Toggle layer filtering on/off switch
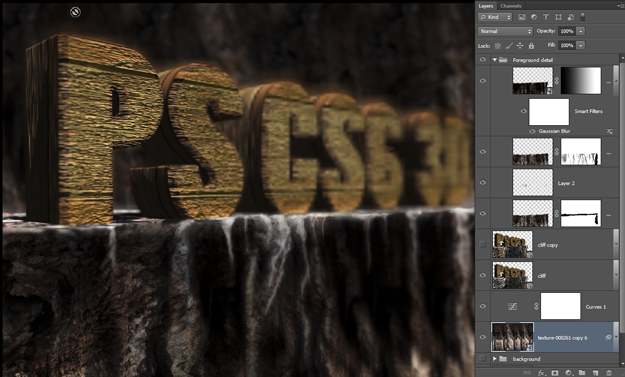Screen dimensions: 625x377 coord(582,17)
